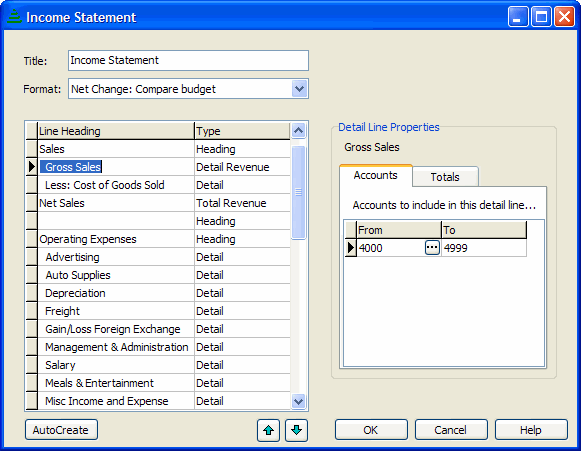Click the vertical scrollbar thumb in line list
This screenshot has width=581, height=451.
point(298,192)
